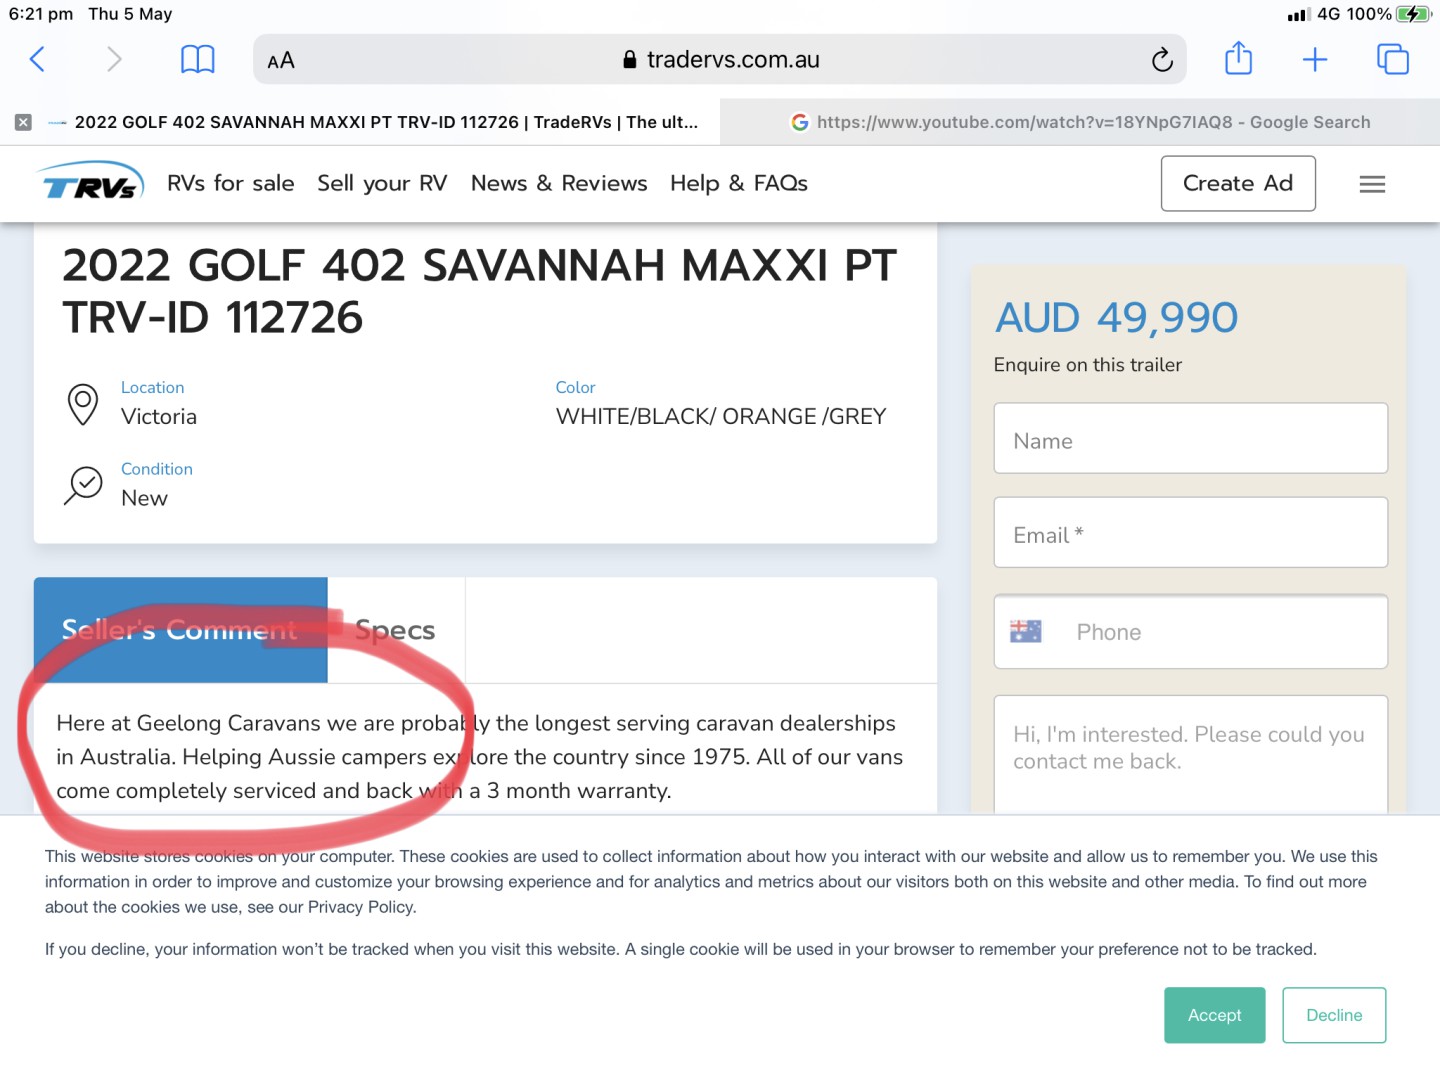
Task: Tap the Safari back arrow
Action: coord(38,60)
